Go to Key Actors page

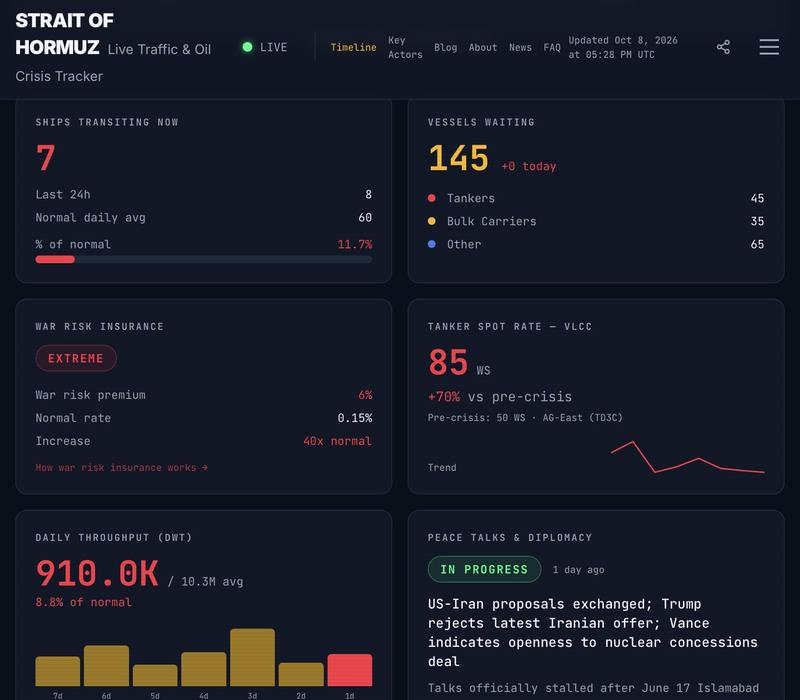point(405,47)
